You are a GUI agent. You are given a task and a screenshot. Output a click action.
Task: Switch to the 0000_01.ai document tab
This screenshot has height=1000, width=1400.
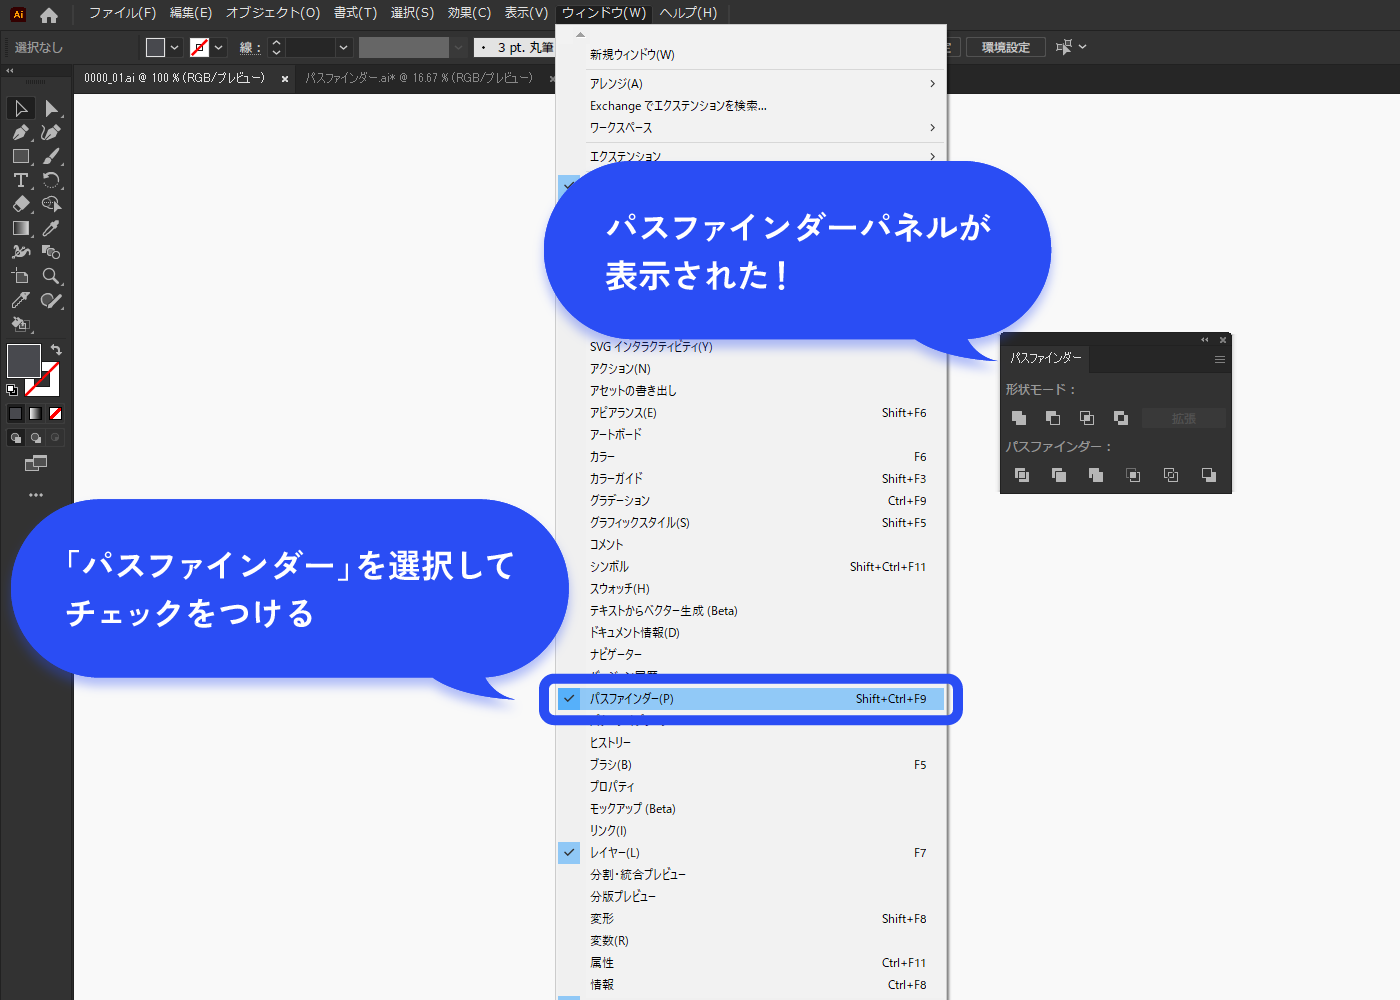174,78
